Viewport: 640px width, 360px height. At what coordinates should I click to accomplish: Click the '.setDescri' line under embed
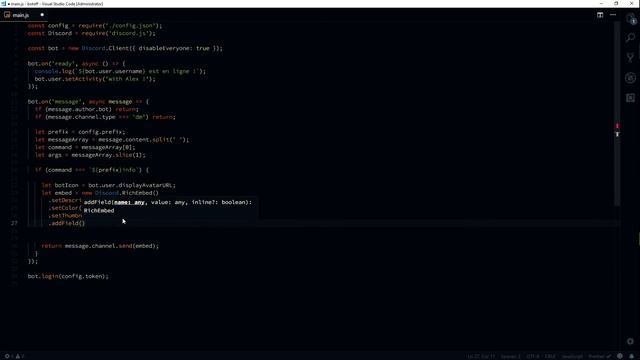click(65, 200)
